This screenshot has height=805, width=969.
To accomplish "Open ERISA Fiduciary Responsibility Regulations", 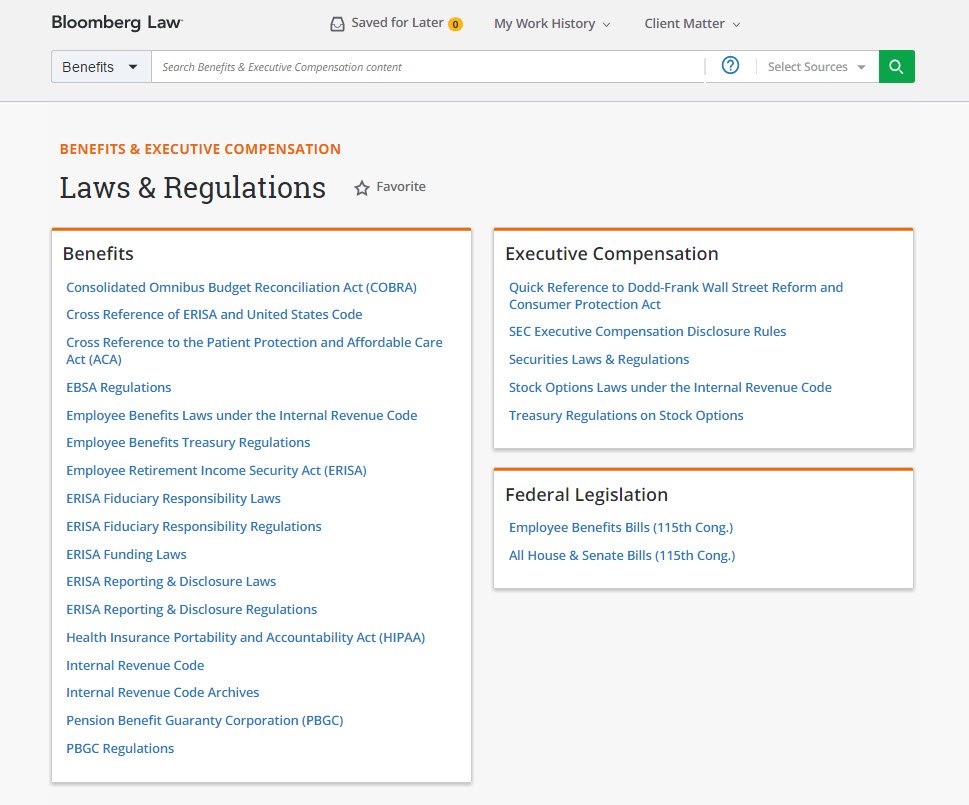I will point(193,526).
